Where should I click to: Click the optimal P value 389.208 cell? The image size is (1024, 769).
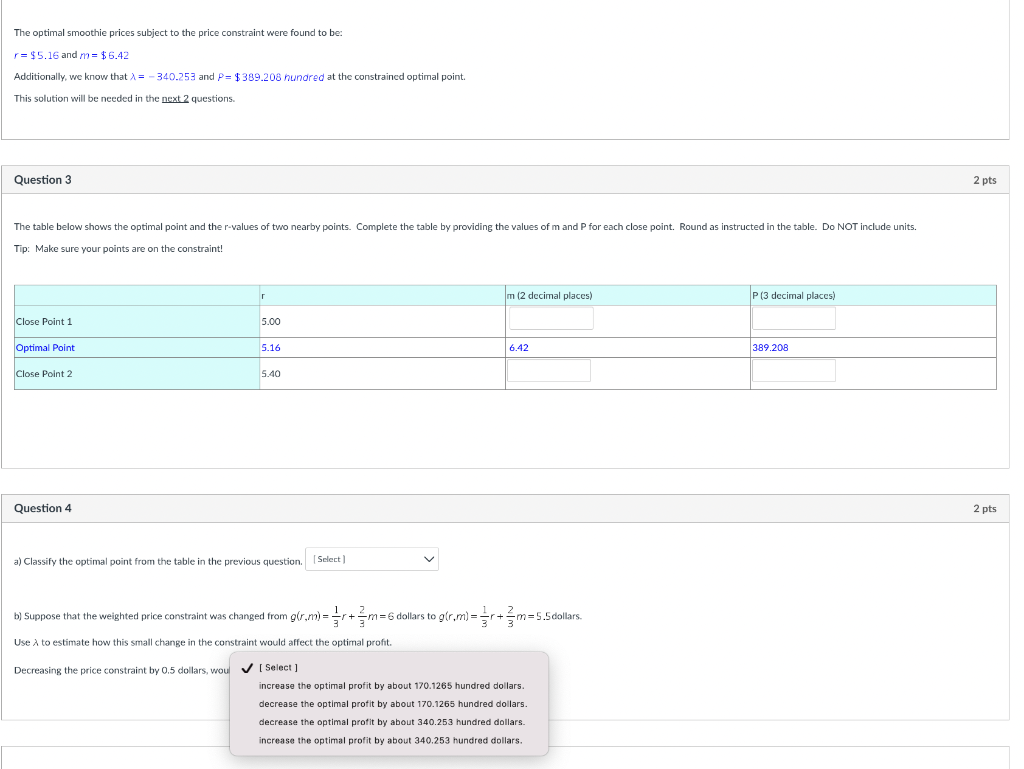tap(770, 348)
